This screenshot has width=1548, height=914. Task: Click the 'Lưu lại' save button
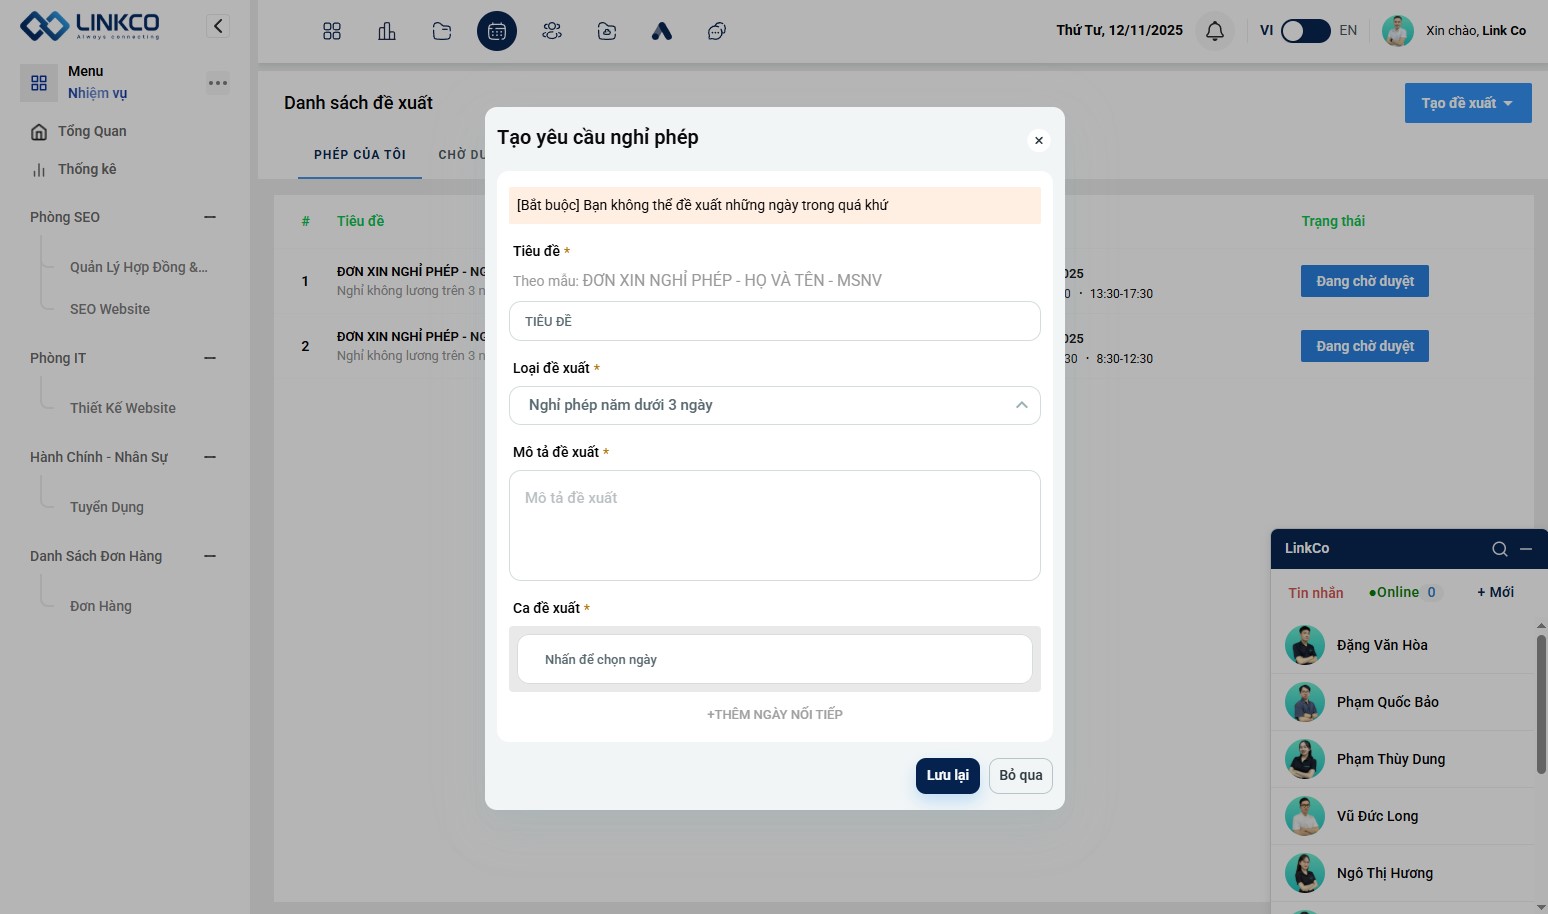tap(947, 776)
